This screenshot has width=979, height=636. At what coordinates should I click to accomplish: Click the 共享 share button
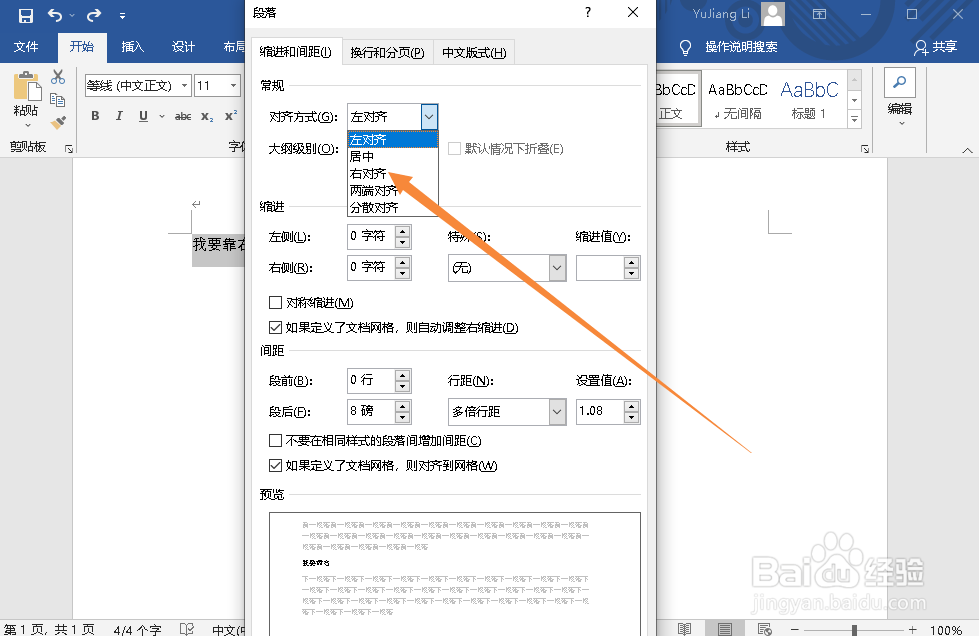point(935,47)
